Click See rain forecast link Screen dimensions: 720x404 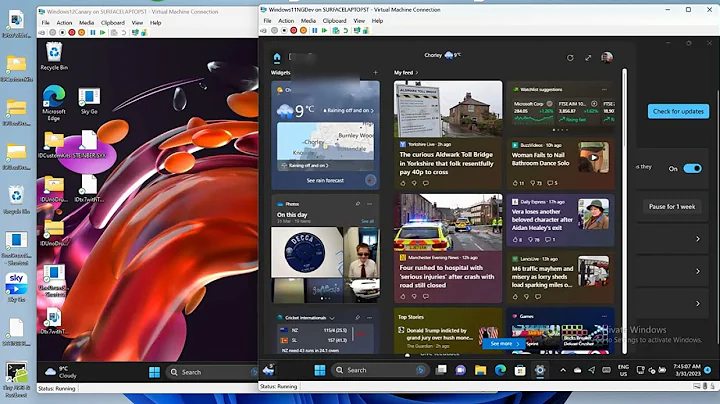tap(325, 180)
